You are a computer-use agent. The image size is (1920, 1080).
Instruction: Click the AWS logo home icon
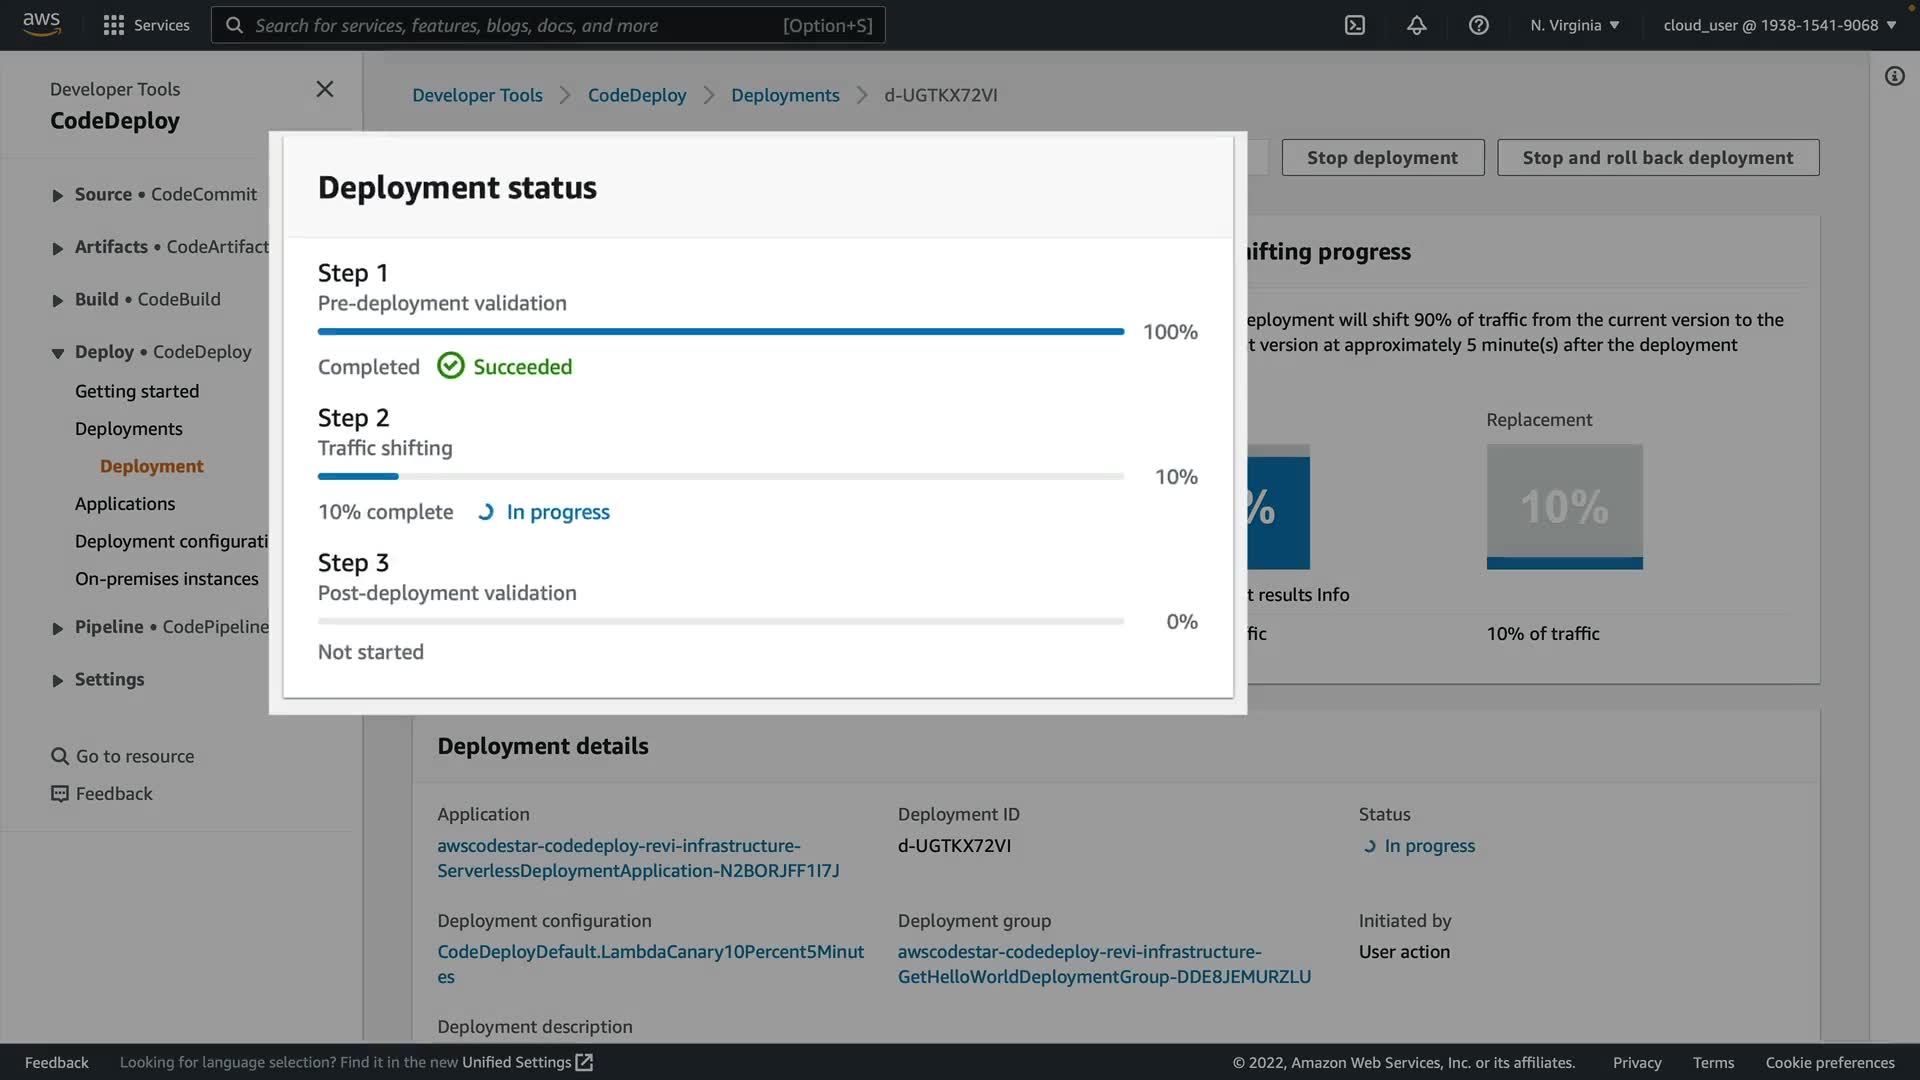41,24
